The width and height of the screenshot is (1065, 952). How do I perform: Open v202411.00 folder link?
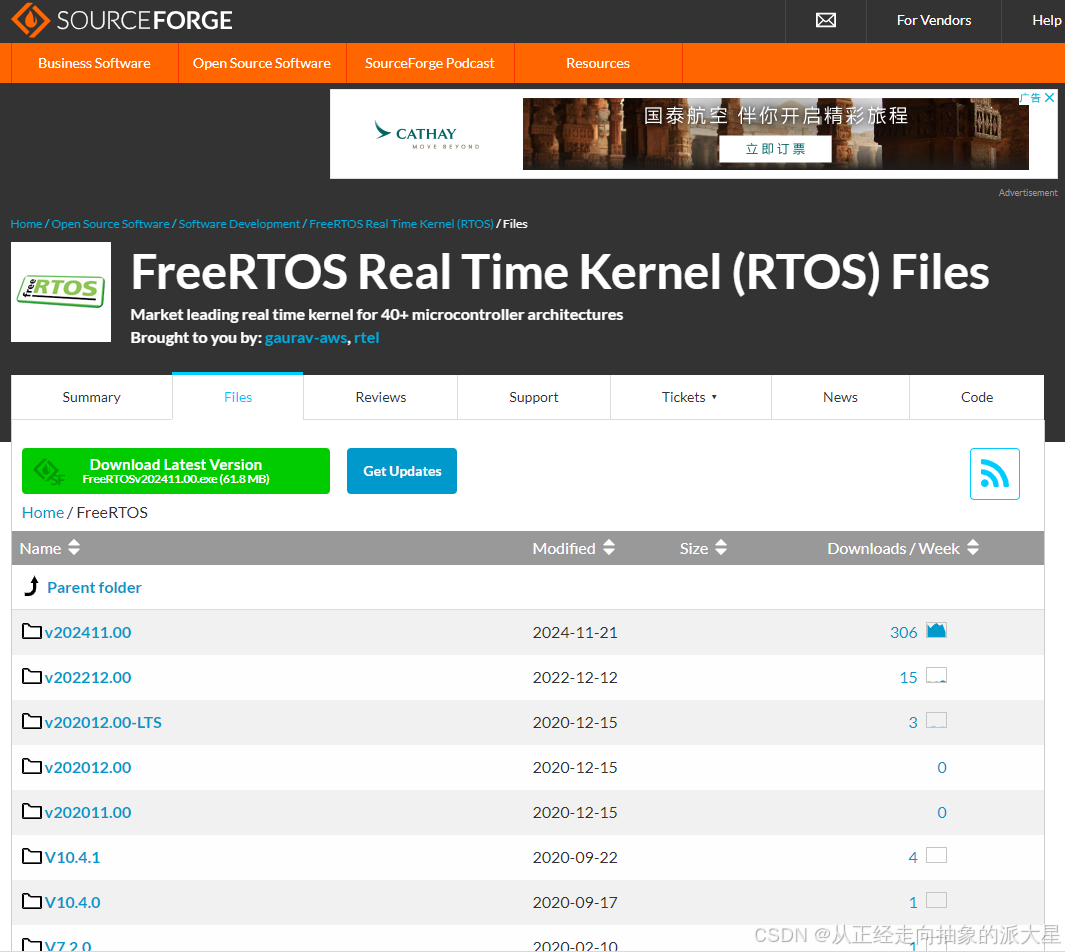pos(88,632)
